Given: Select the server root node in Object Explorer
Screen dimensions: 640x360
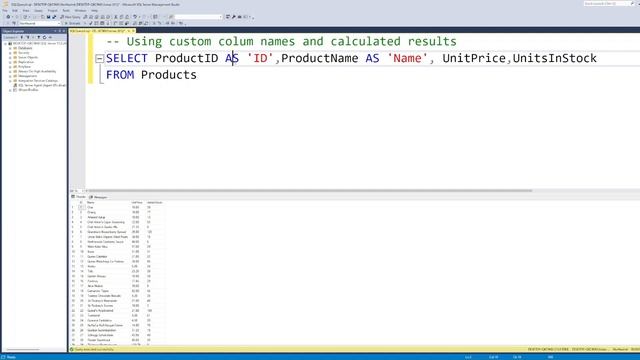Looking at the screenshot, I should coord(39,43).
